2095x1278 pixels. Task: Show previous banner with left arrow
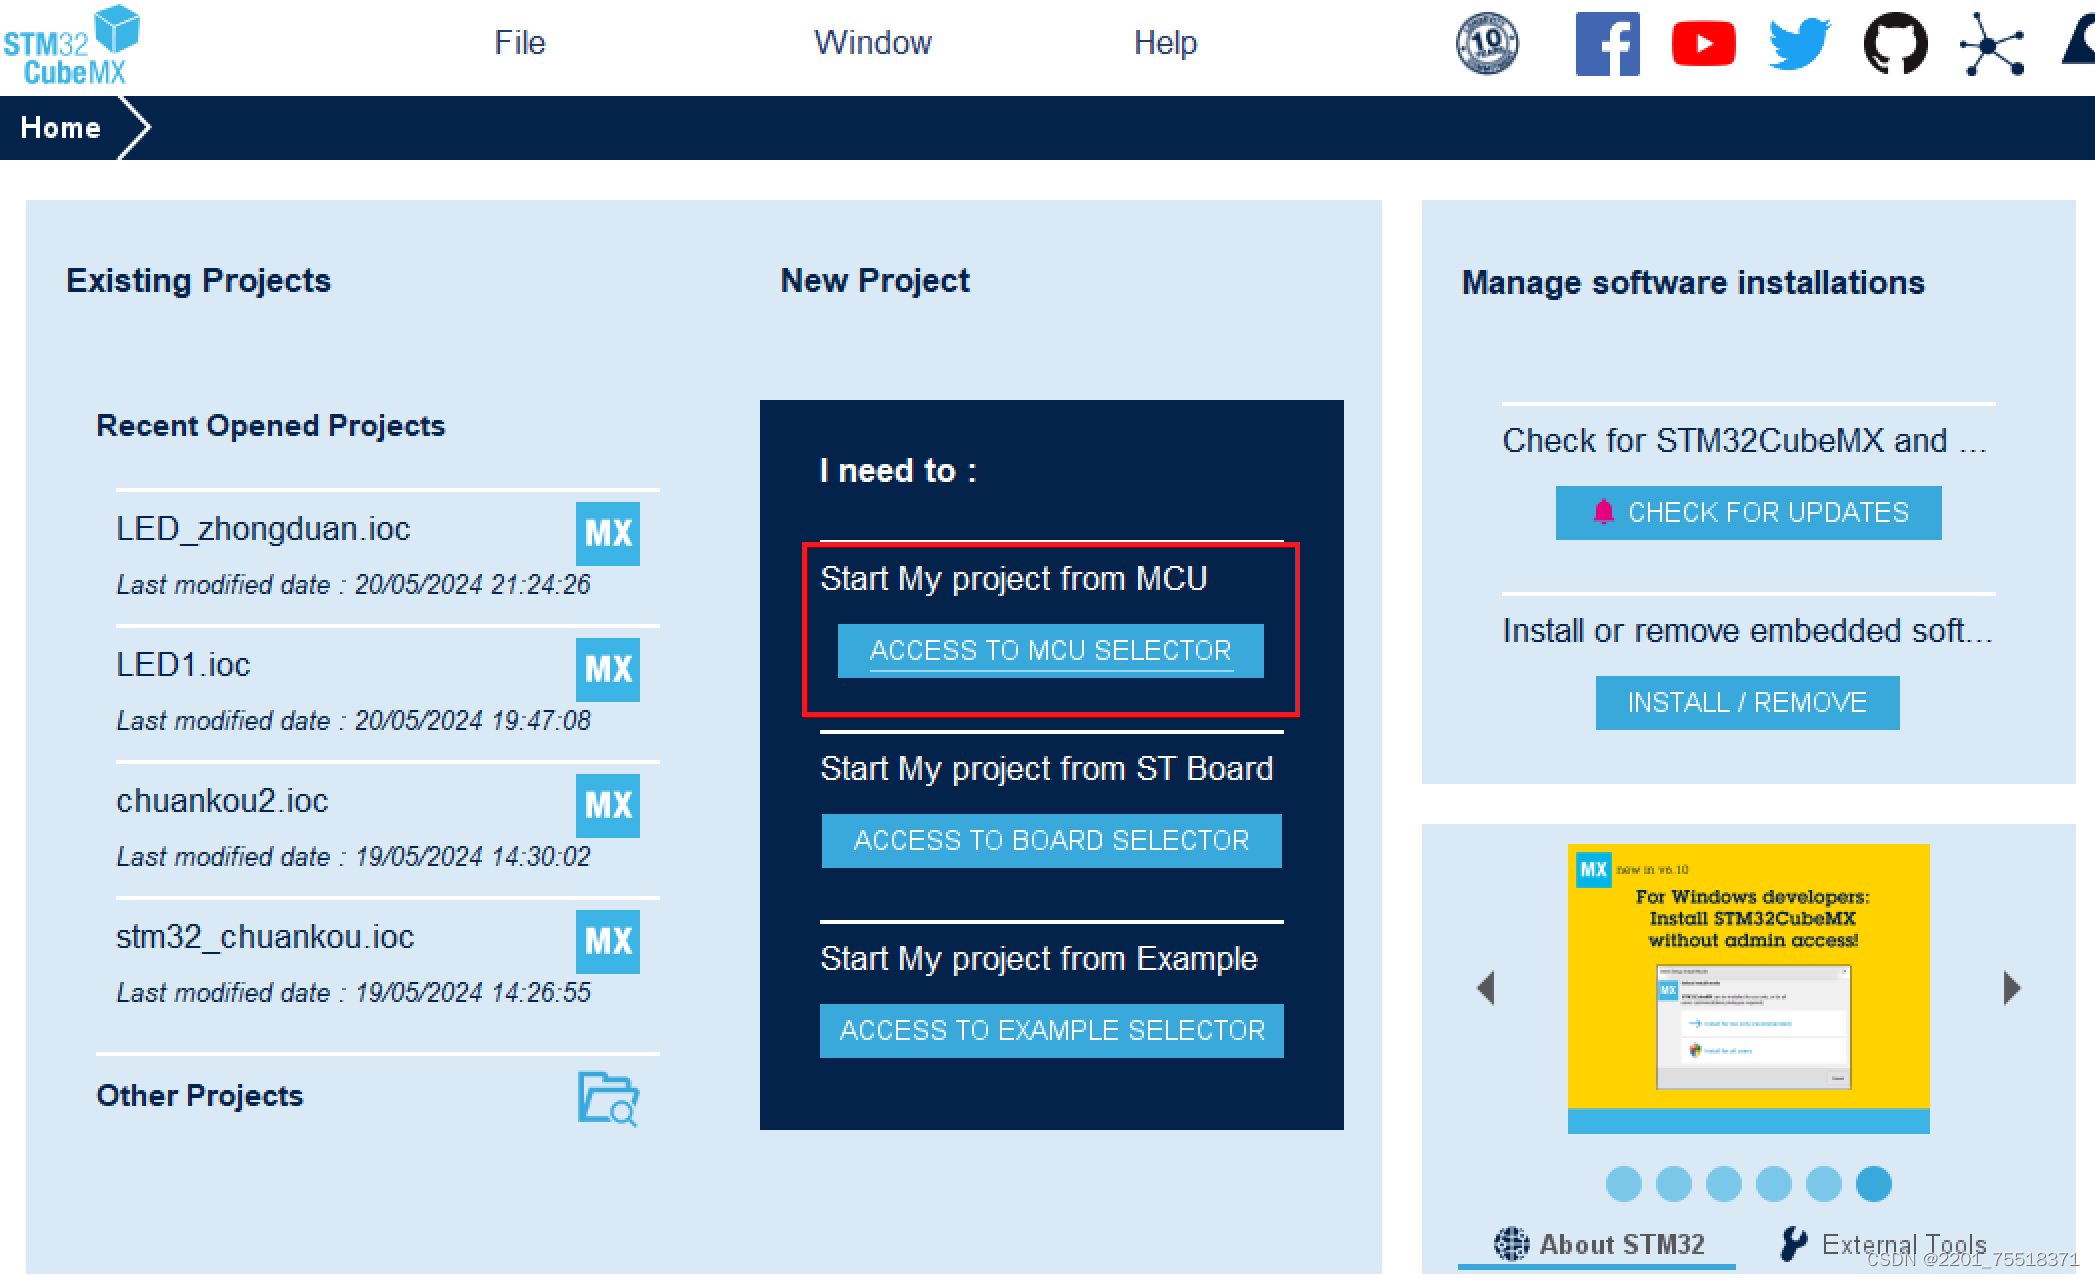1486,988
